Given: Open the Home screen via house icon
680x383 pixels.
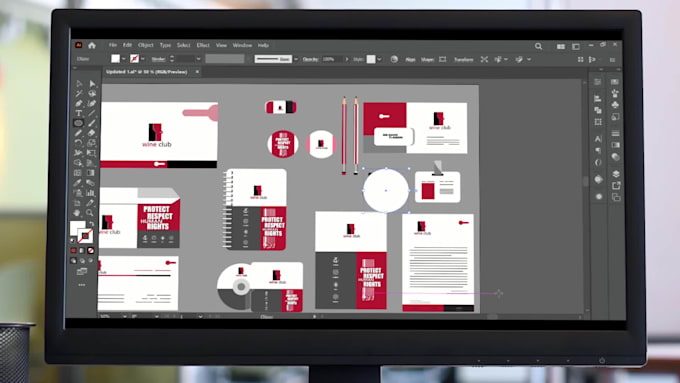Looking at the screenshot, I should pyautogui.click(x=92, y=45).
